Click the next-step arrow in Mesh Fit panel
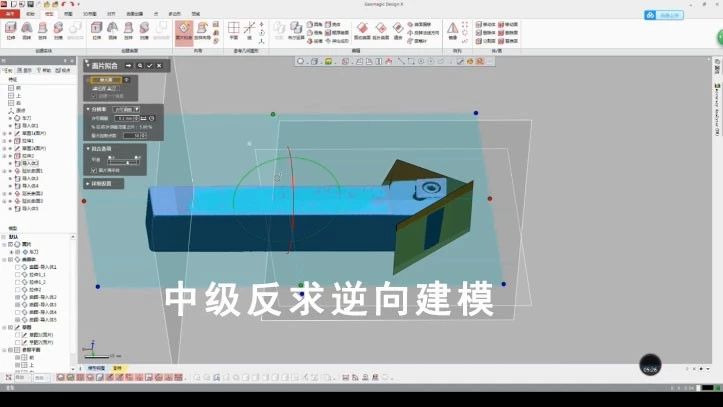 128,65
